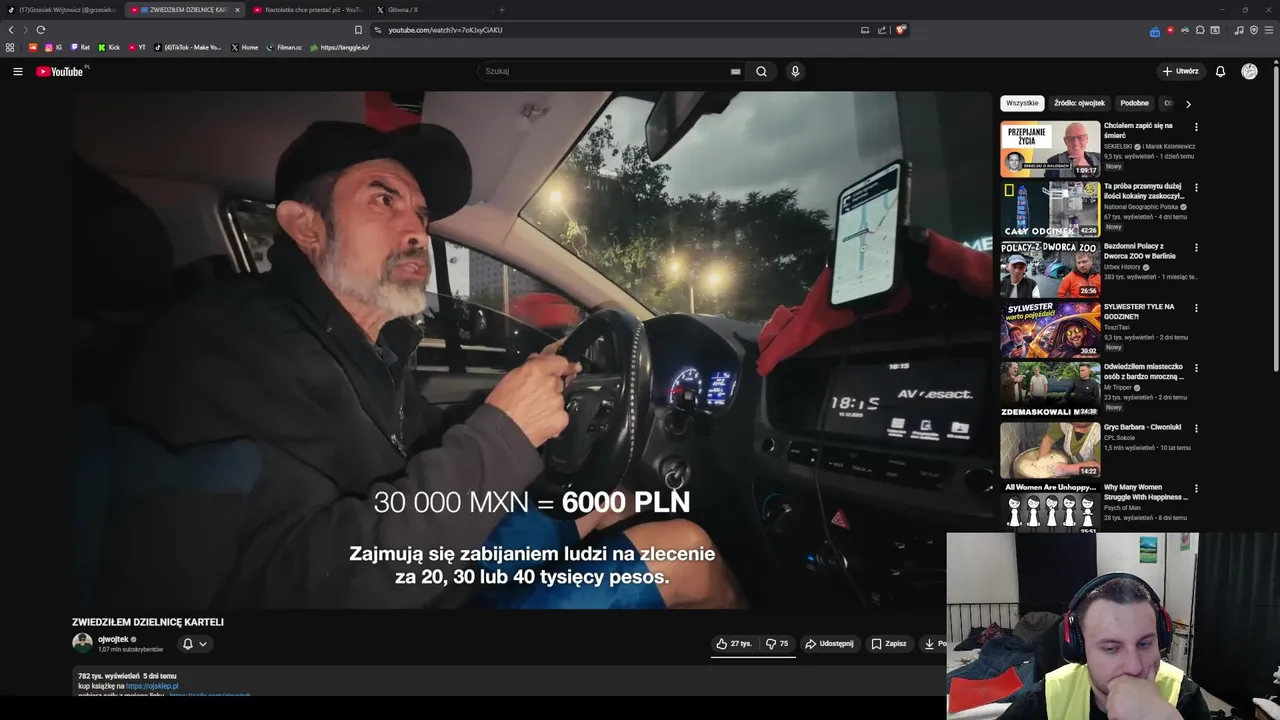Open the 'TikTok - Make Yo...' bookmark
Screen dimensions: 1280x720
(188, 47)
